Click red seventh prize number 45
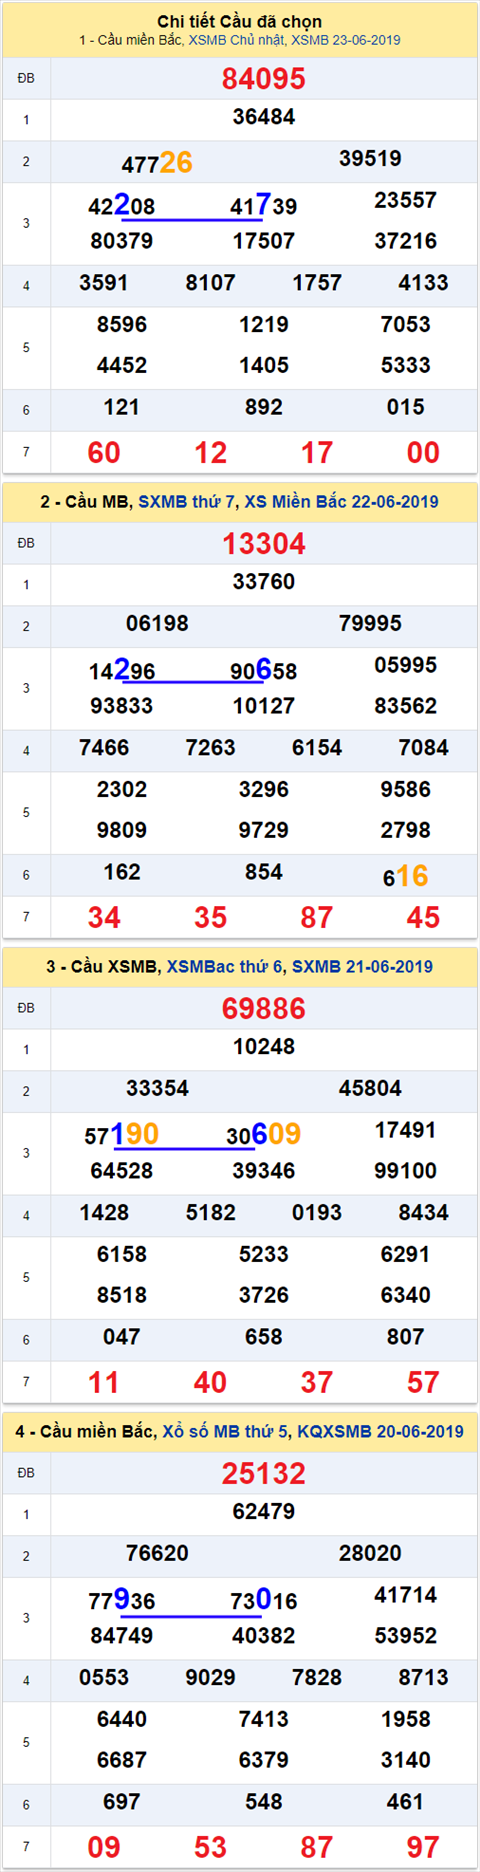 [x=423, y=918]
